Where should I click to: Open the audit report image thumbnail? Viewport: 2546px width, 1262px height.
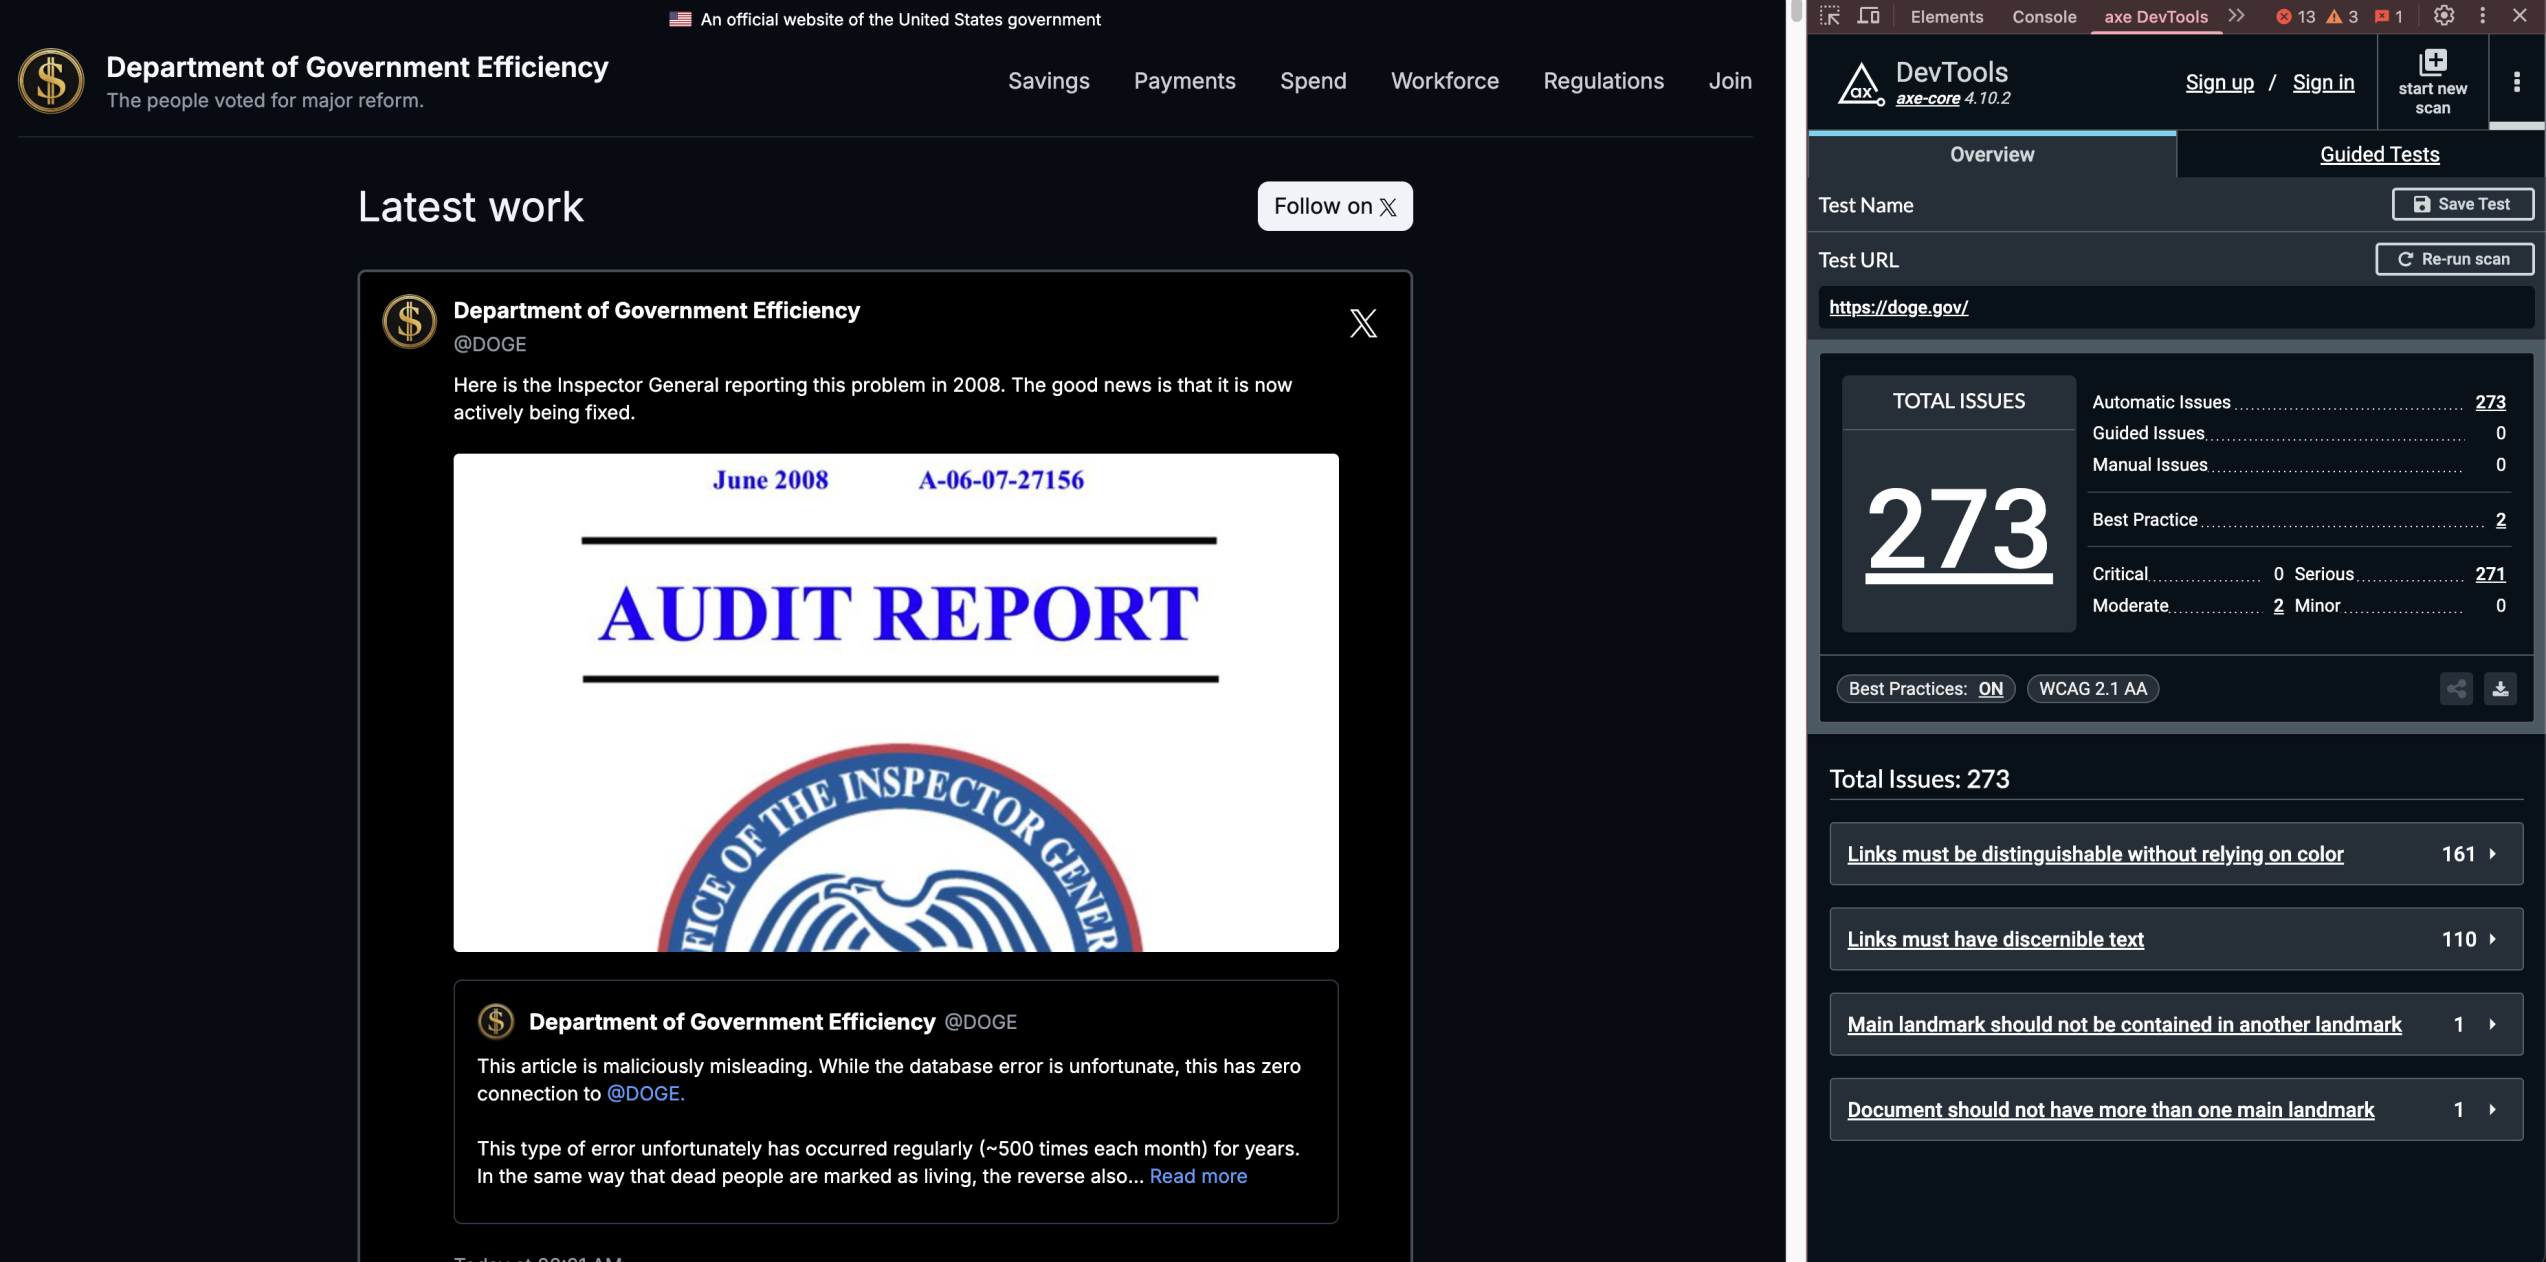coord(895,702)
